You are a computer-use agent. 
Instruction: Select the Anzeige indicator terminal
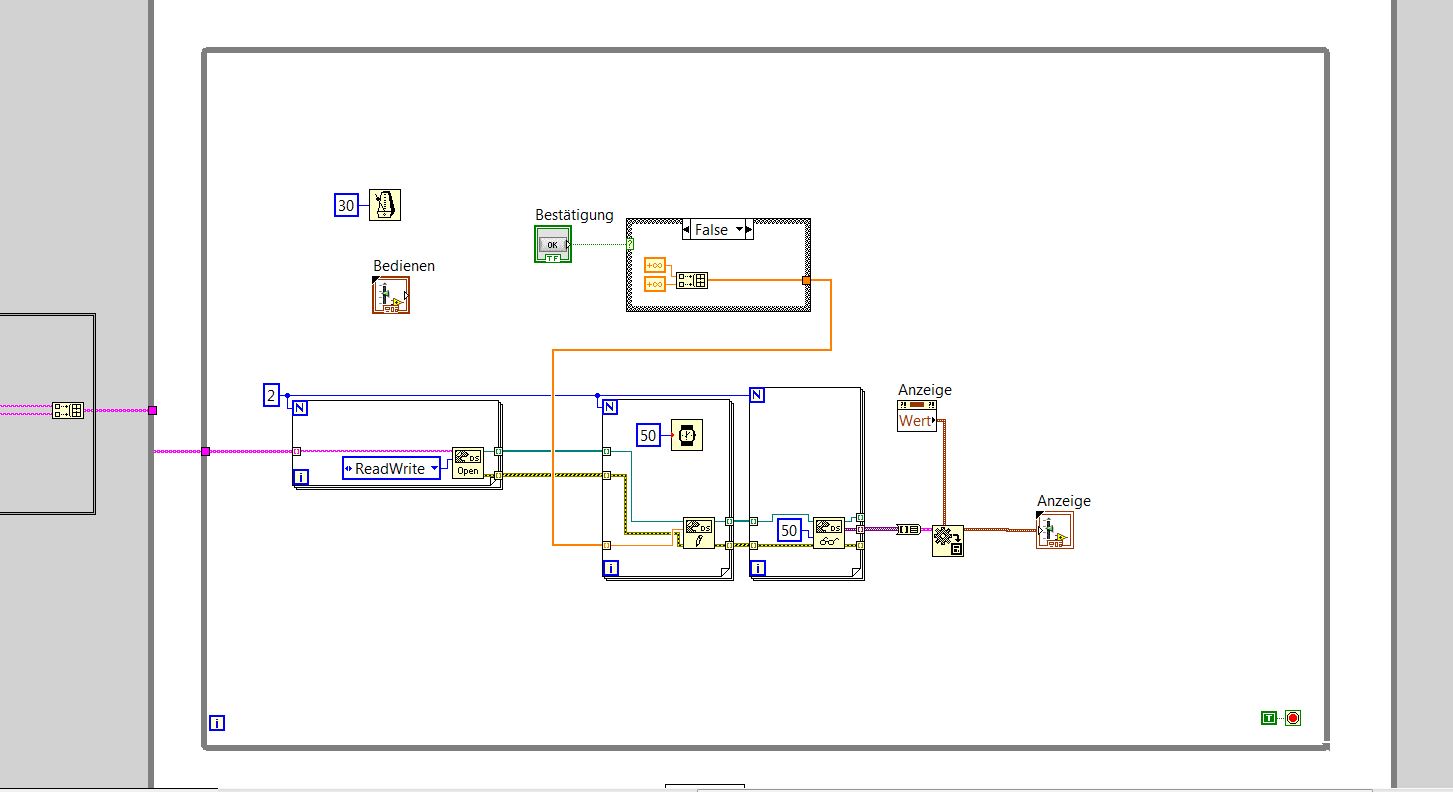(1055, 530)
